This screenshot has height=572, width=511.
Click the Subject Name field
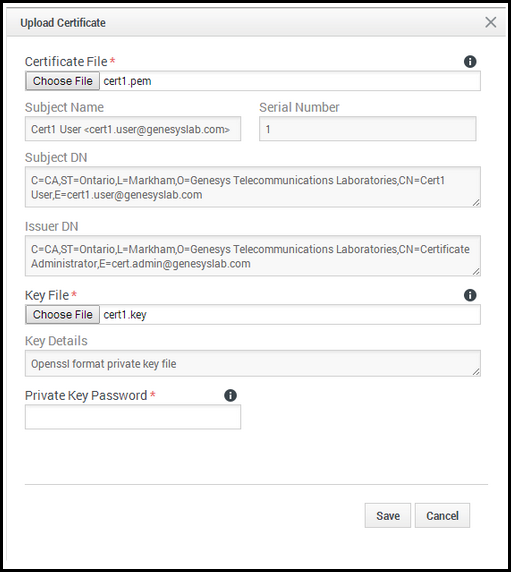pyautogui.click(x=133, y=129)
